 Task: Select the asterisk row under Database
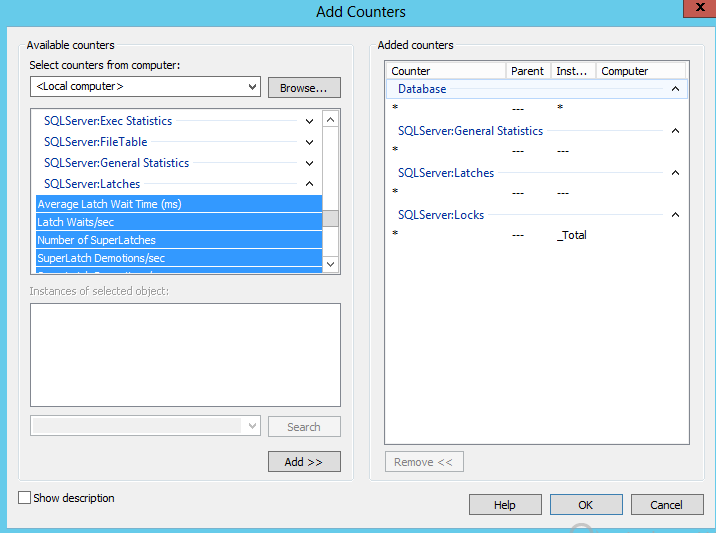pos(537,108)
